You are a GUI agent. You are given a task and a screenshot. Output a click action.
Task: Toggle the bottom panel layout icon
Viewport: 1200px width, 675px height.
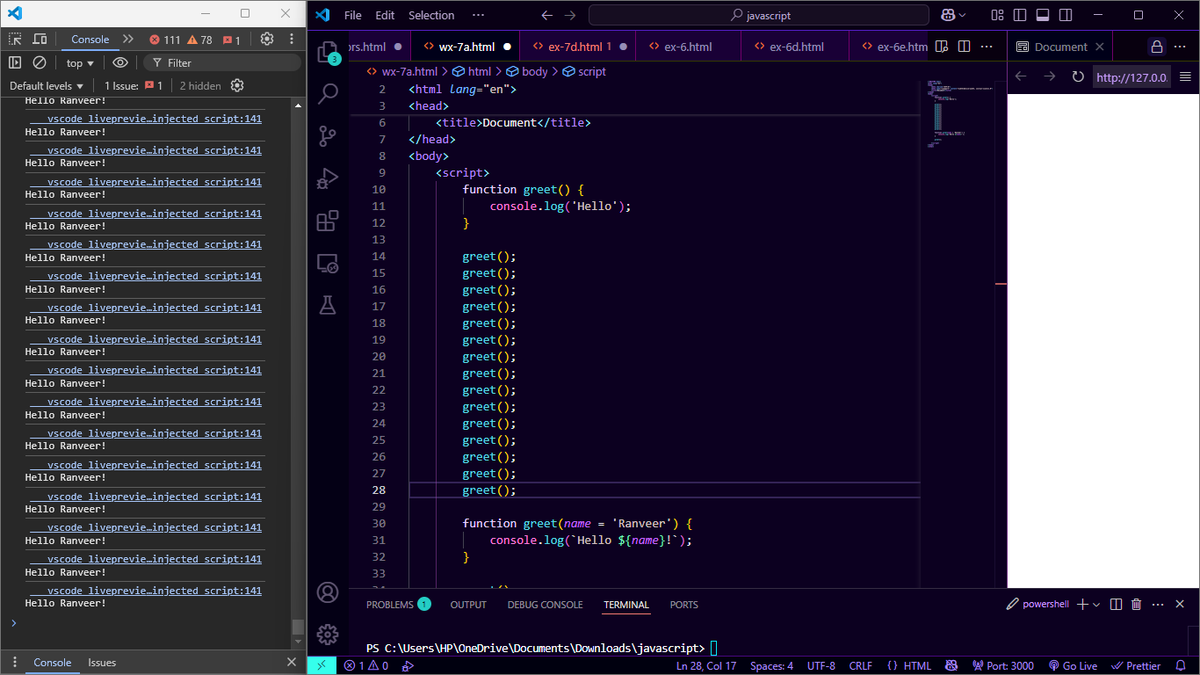(1042, 15)
